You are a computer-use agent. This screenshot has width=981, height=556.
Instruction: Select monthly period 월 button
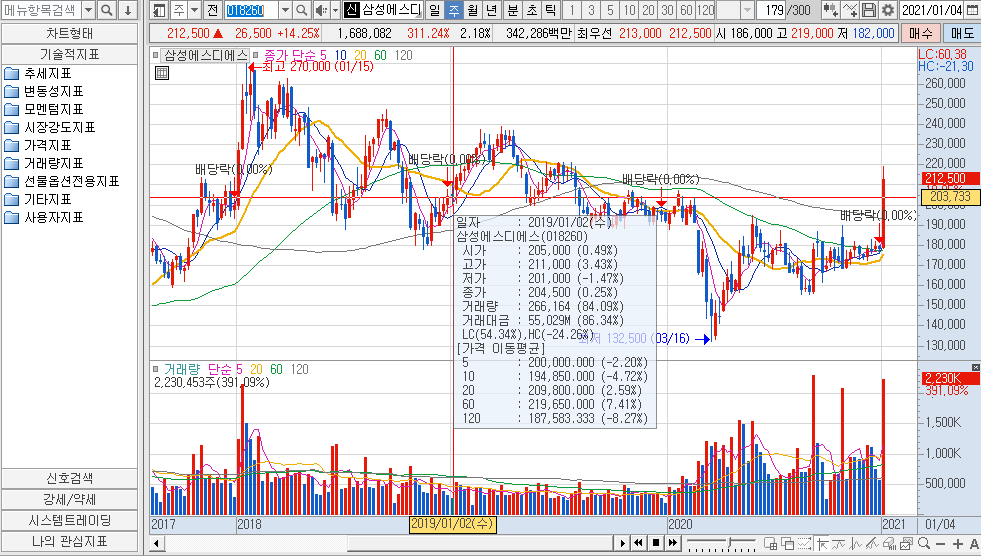click(472, 10)
